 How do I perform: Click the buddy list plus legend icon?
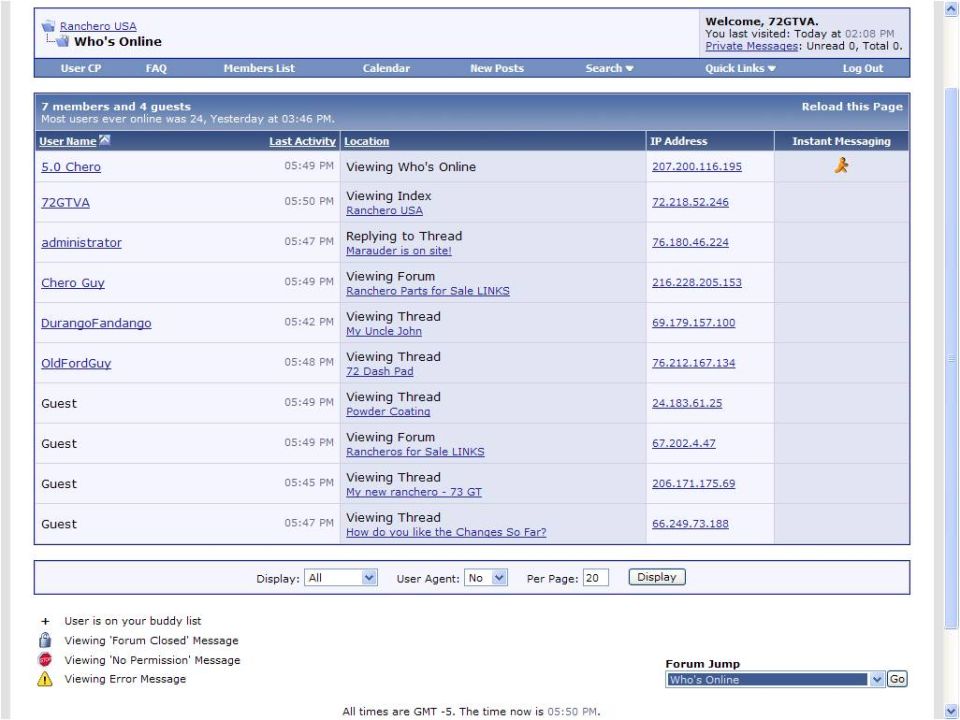click(45, 621)
